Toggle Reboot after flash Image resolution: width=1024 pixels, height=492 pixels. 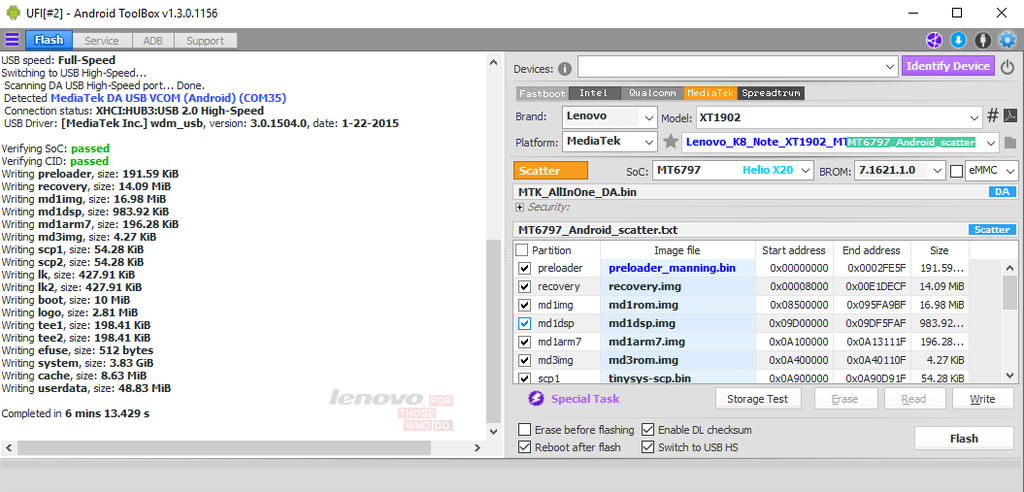click(524, 447)
